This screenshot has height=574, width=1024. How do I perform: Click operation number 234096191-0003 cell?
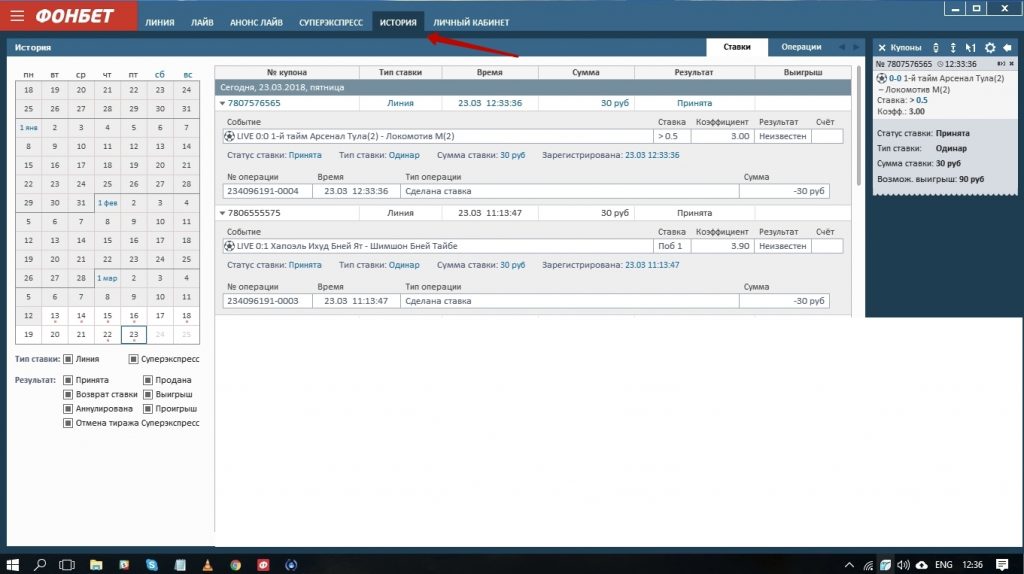(267, 301)
